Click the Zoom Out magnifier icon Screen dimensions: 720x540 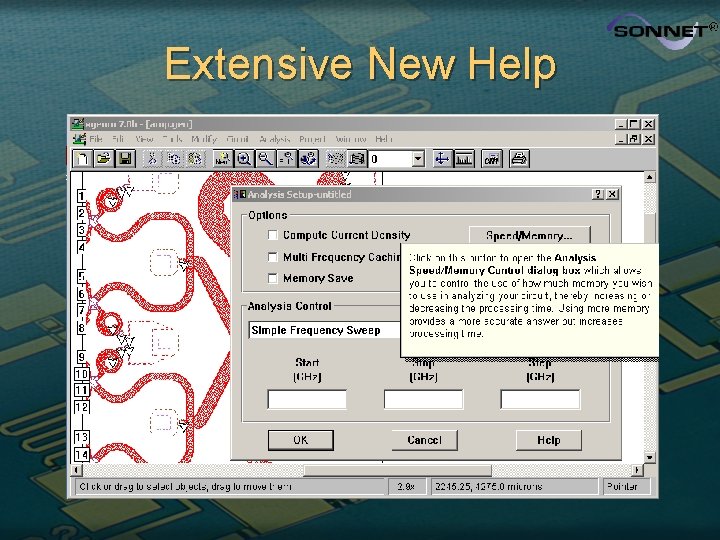pos(265,159)
